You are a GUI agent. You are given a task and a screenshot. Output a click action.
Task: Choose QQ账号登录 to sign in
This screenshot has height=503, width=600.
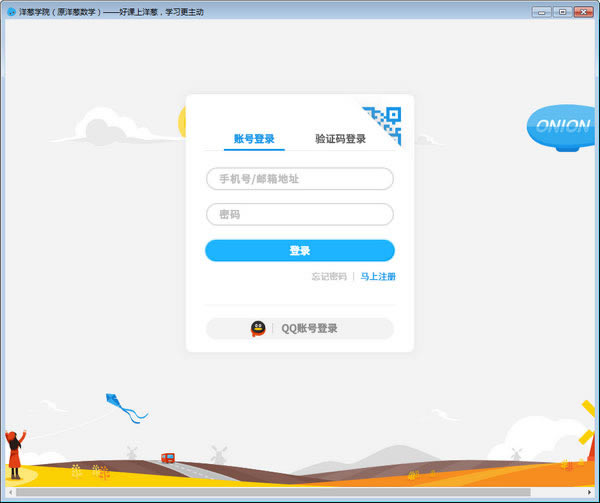pos(300,329)
